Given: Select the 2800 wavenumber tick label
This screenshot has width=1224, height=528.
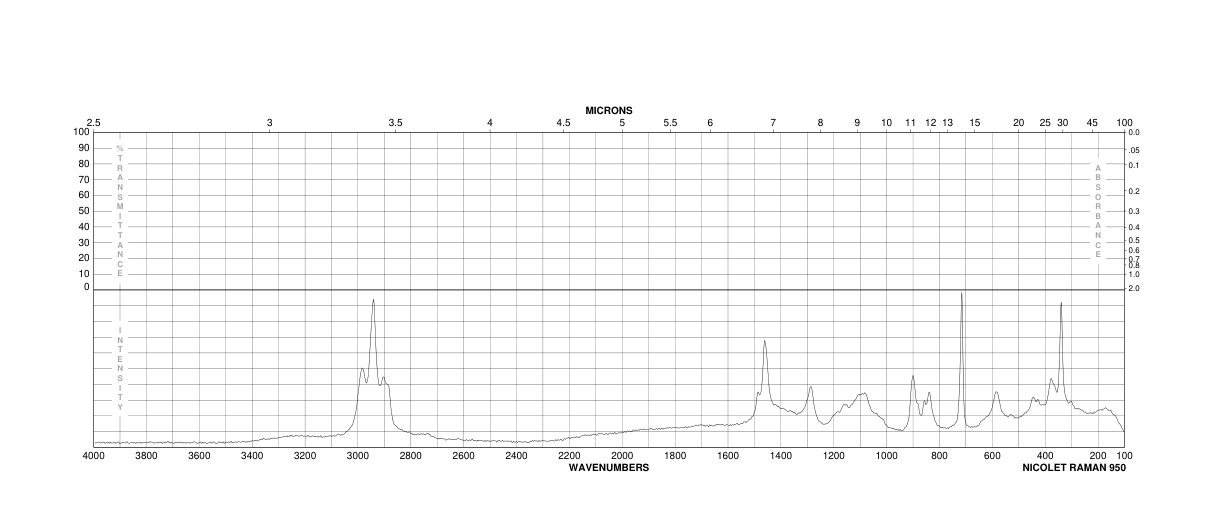Looking at the screenshot, I should (411, 456).
